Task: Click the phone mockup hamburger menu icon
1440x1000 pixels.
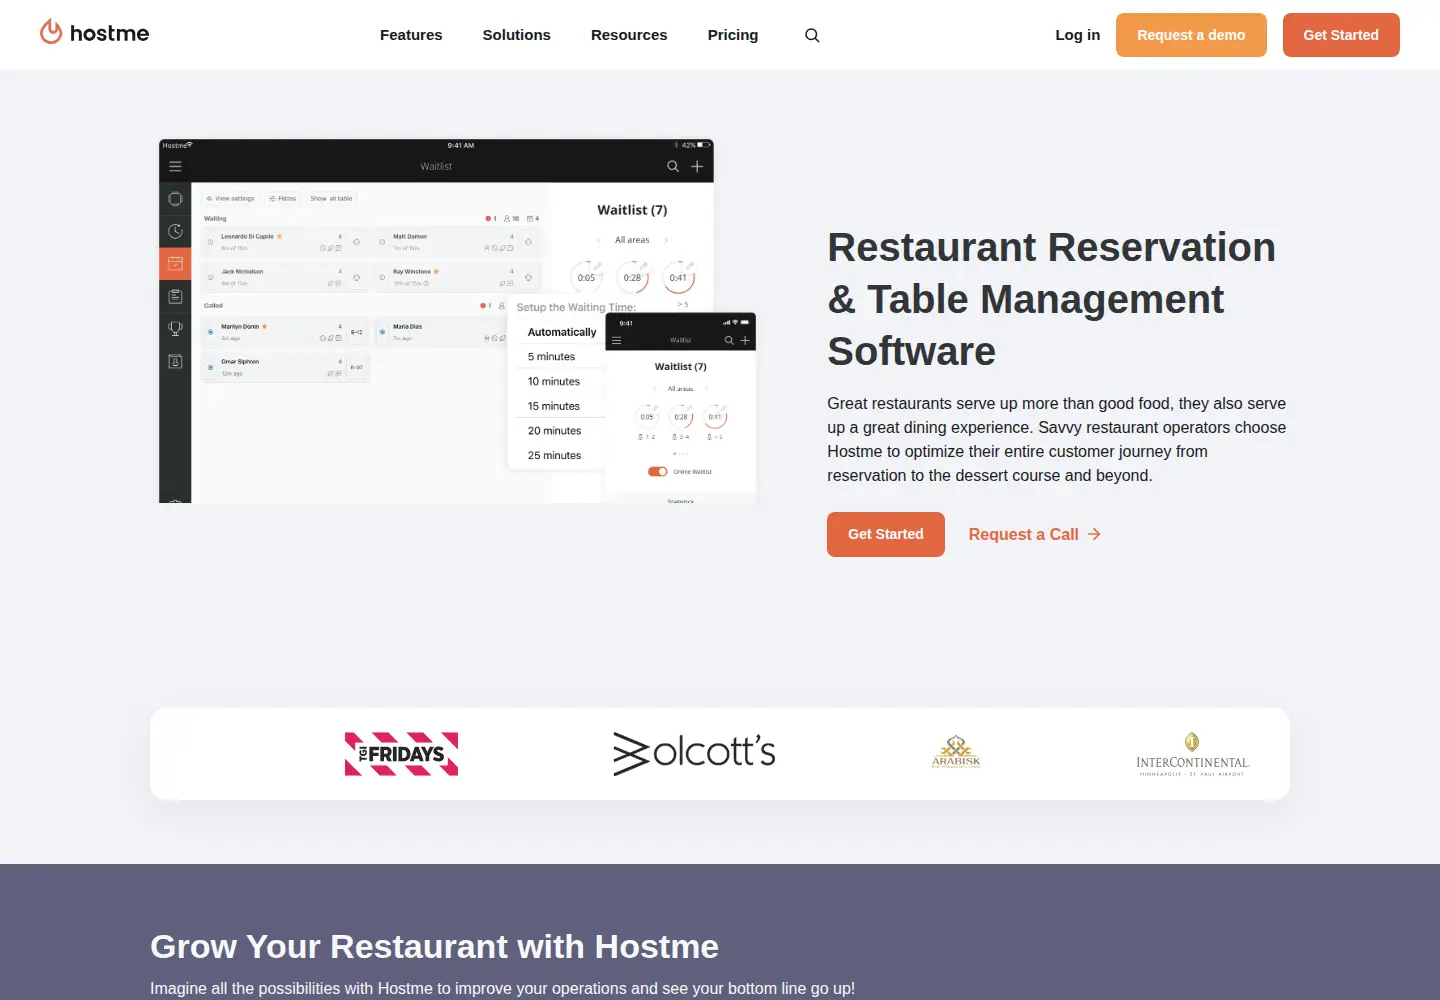Action: click(x=617, y=341)
